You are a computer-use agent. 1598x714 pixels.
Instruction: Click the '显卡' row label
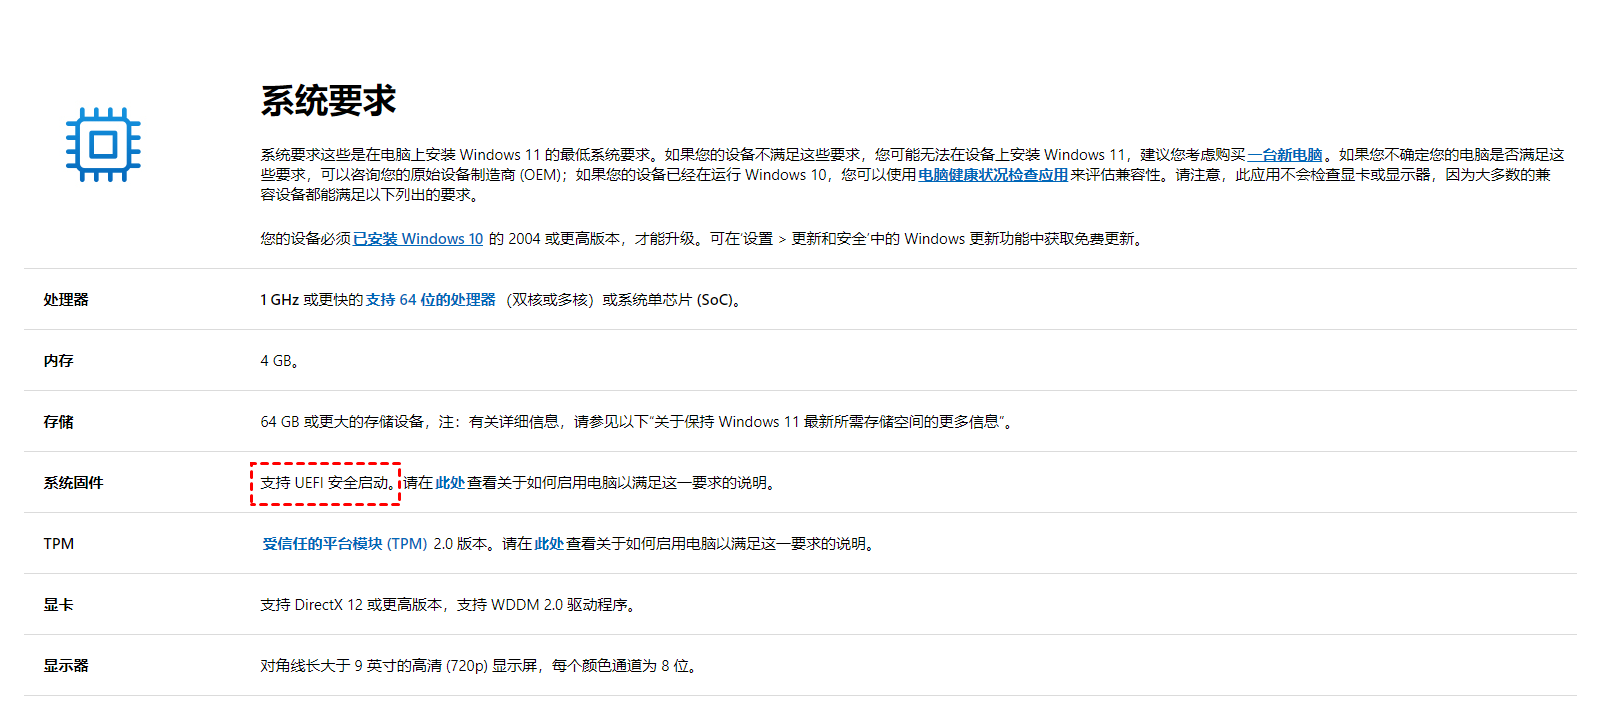(x=58, y=605)
